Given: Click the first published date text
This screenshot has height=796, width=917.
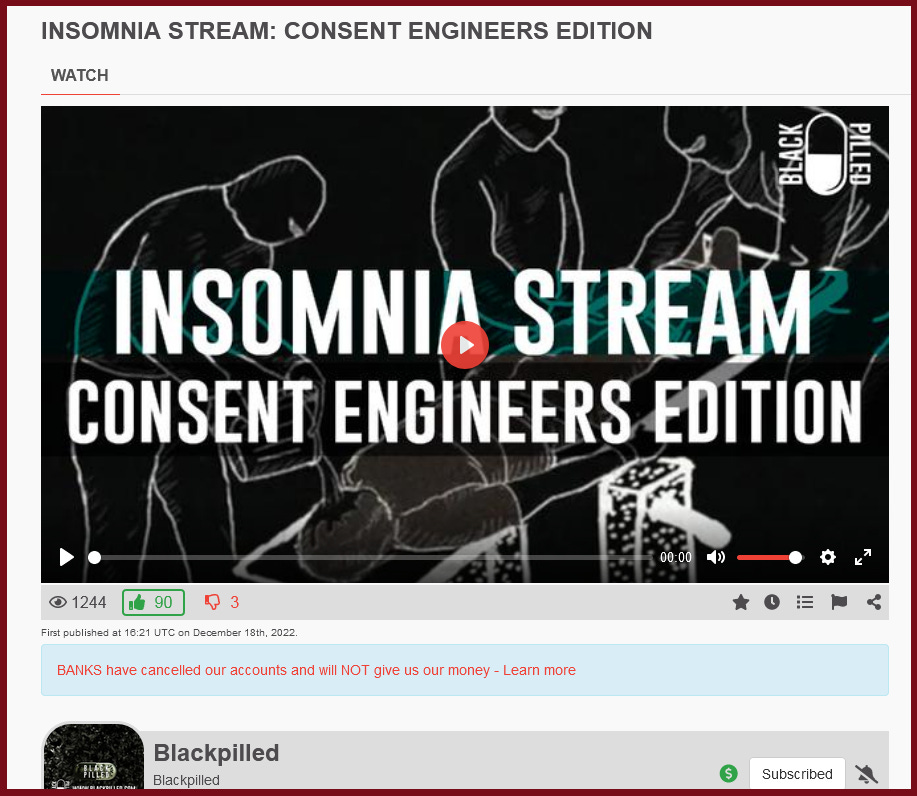Looking at the screenshot, I should pos(169,633).
